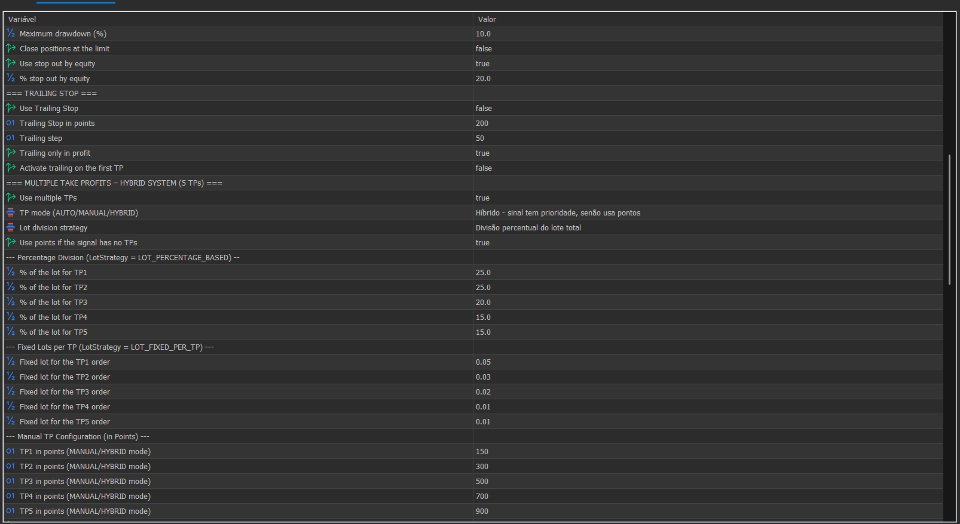Click the icon beside Fixed lot for the TP5 order
960x524 pixels.
tap(10, 422)
